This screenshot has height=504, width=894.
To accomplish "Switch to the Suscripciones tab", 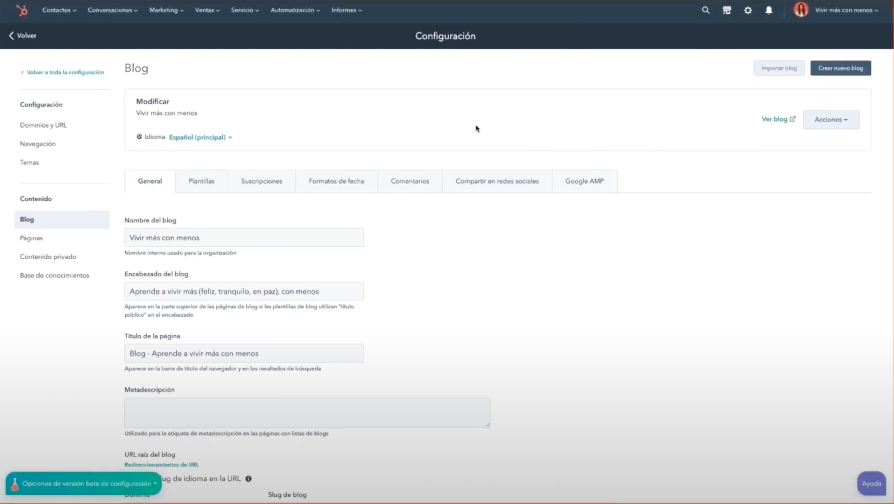I will (x=261, y=181).
